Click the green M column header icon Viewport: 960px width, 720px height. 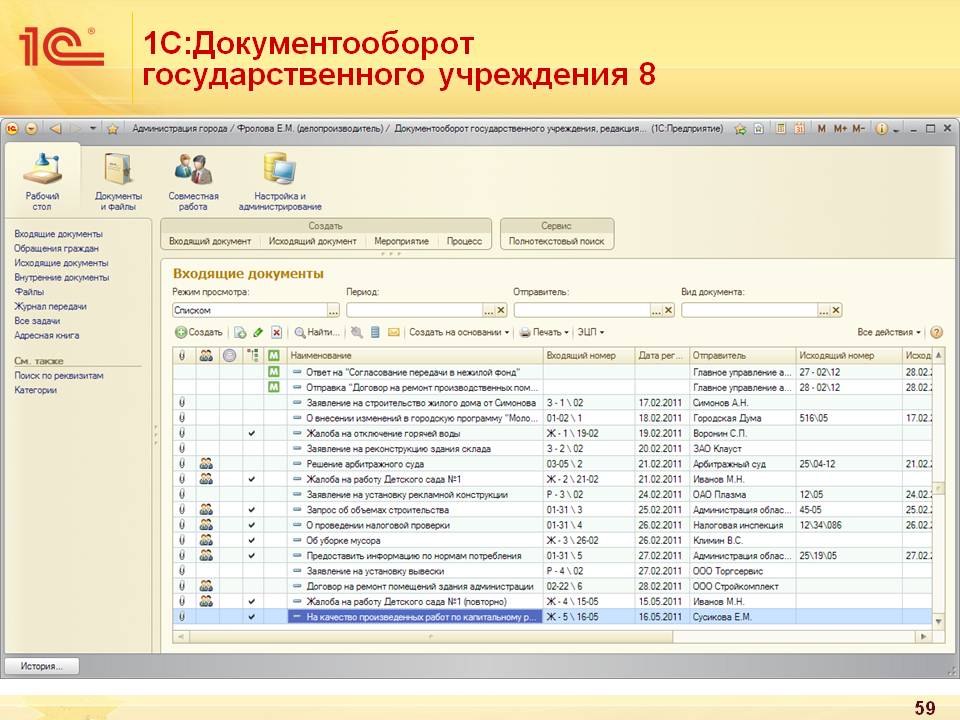[274, 355]
